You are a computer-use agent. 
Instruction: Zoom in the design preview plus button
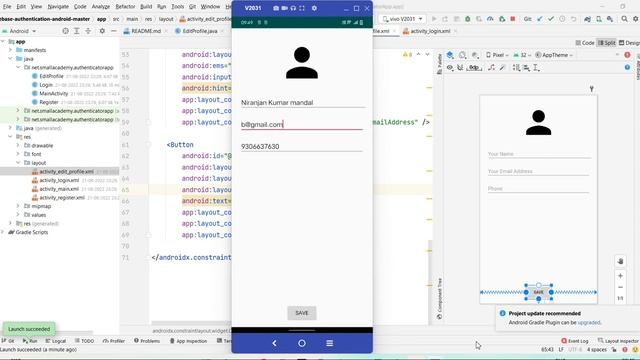620,276
